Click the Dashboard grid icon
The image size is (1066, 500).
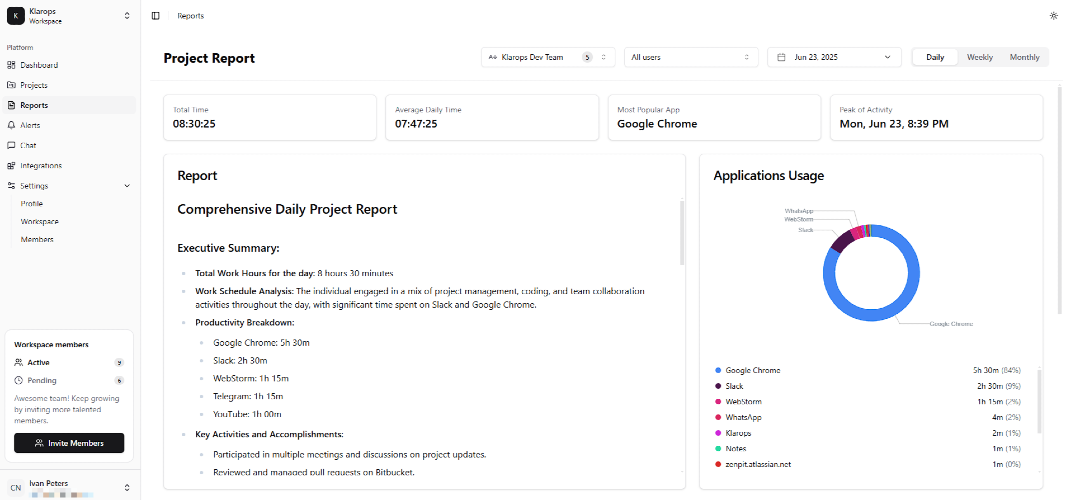[11, 65]
